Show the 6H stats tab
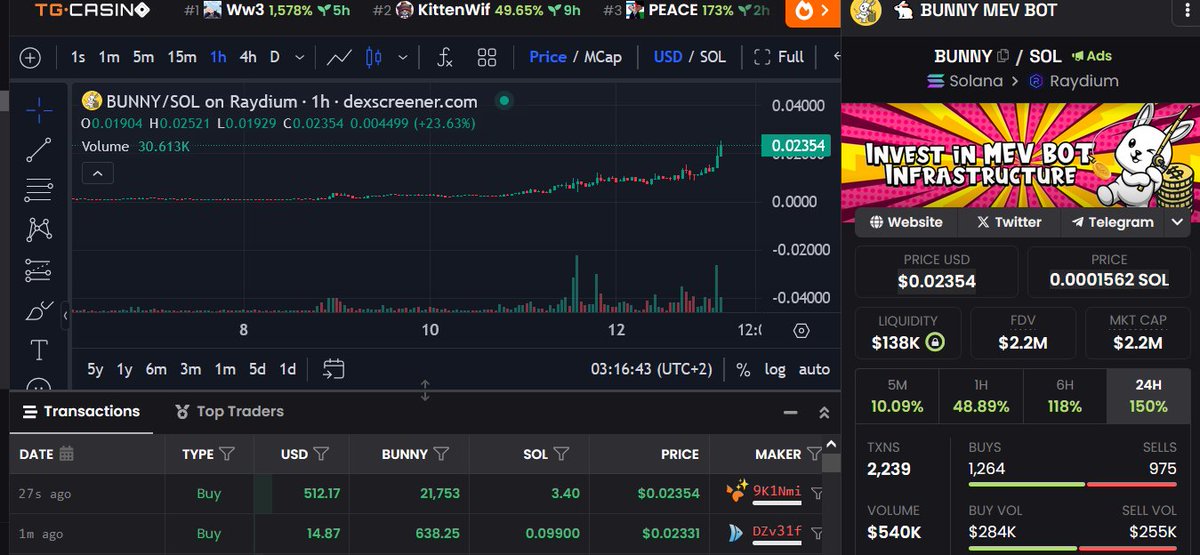1200x555 pixels. [x=1064, y=396]
